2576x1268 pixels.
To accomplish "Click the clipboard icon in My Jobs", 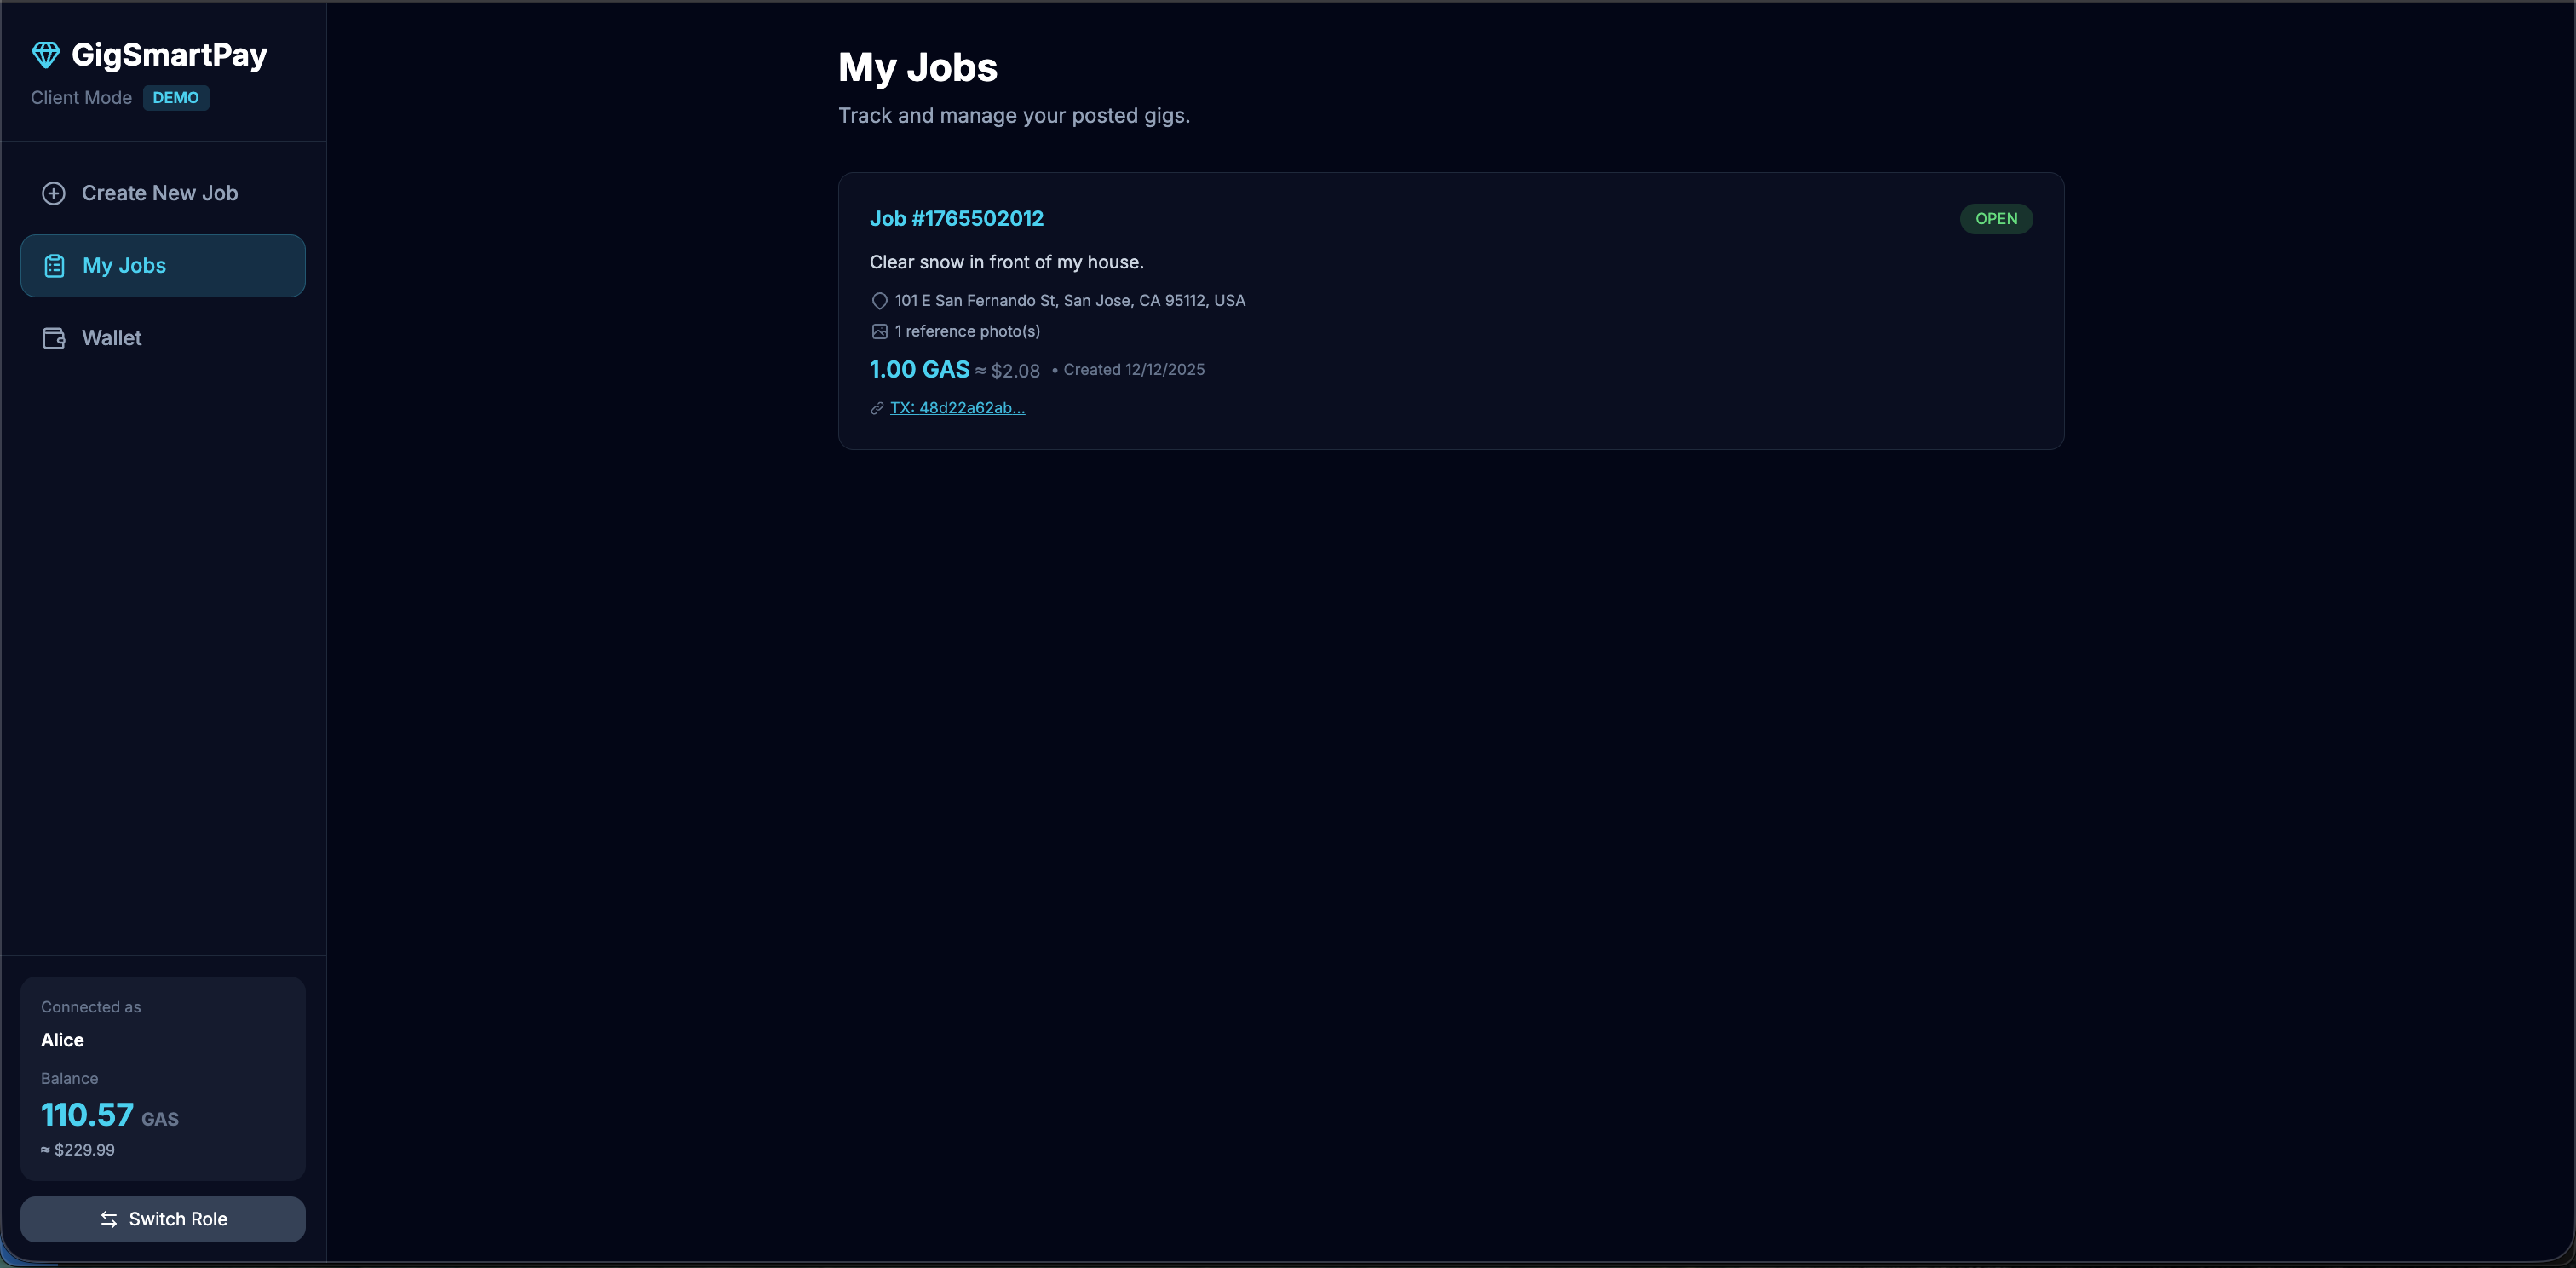I will tap(55, 266).
